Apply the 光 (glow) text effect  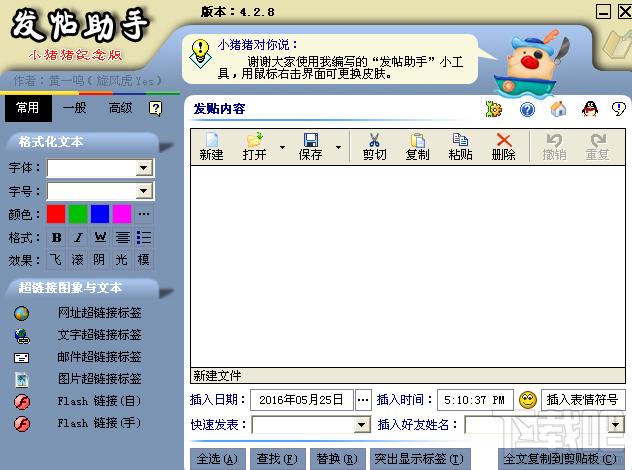(123, 260)
